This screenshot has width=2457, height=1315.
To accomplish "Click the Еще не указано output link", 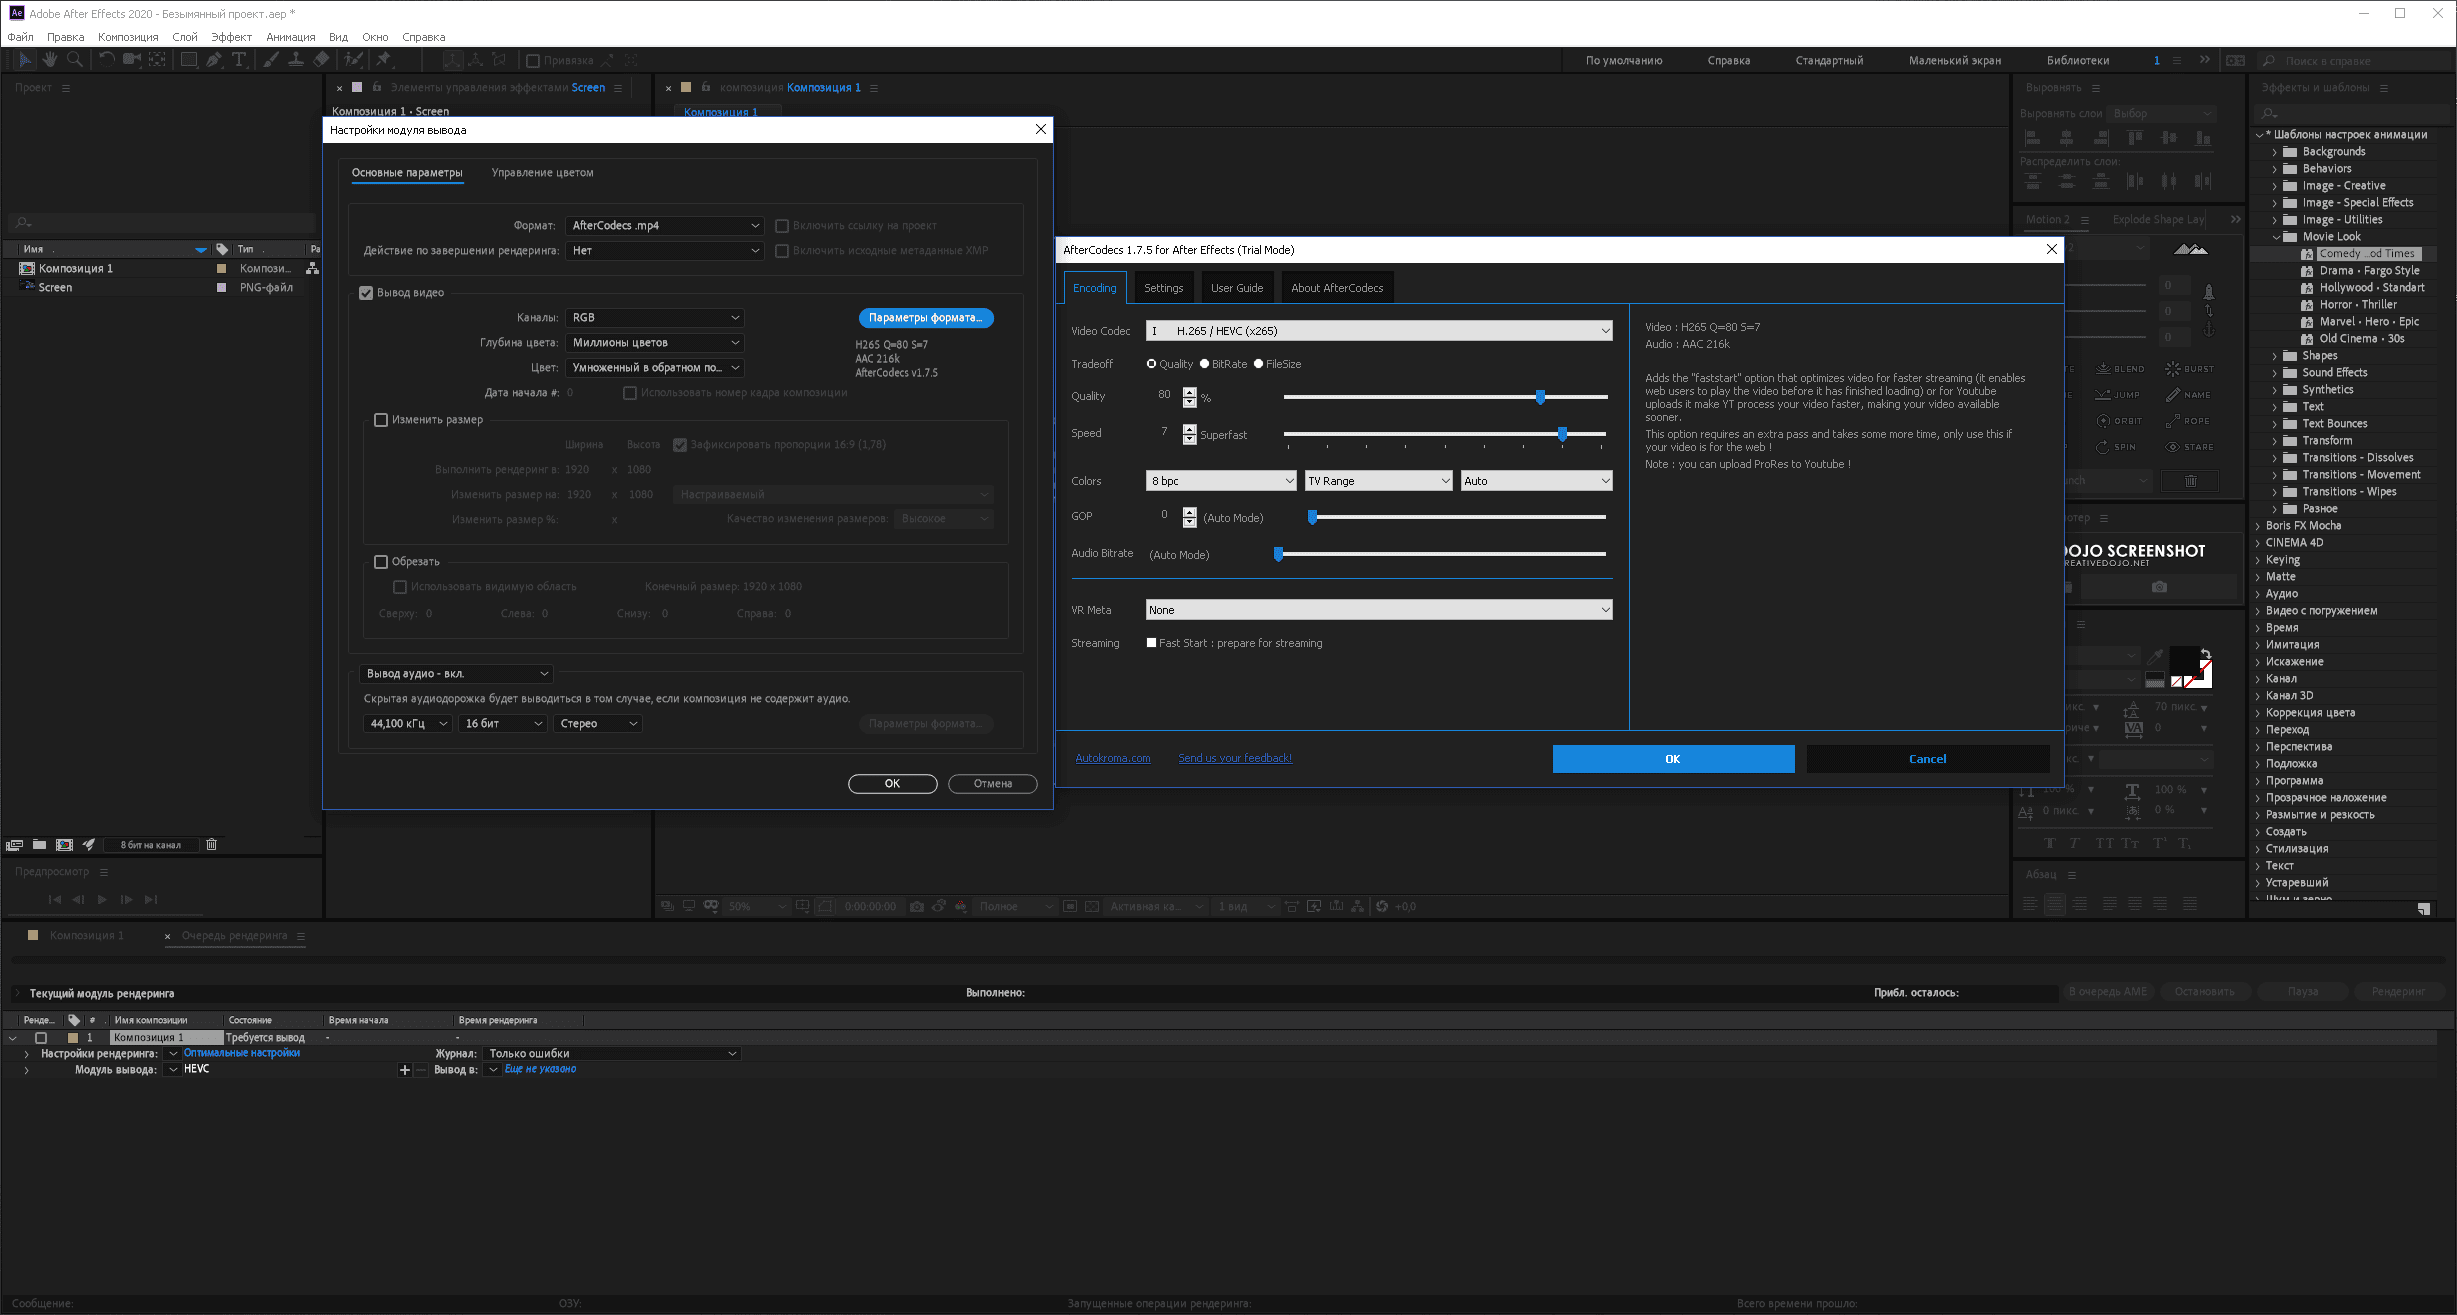I will (x=540, y=1069).
